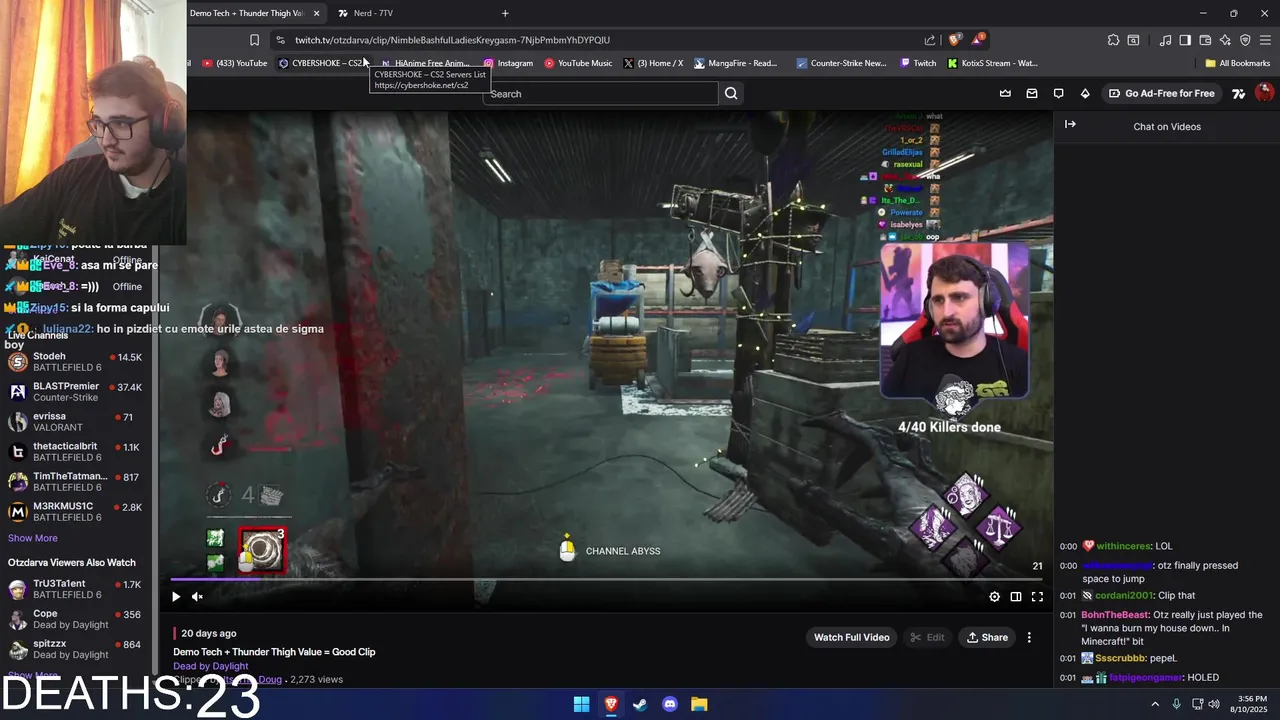Play the Twitch clip
Viewport: 1280px width, 720px height.
(x=176, y=597)
